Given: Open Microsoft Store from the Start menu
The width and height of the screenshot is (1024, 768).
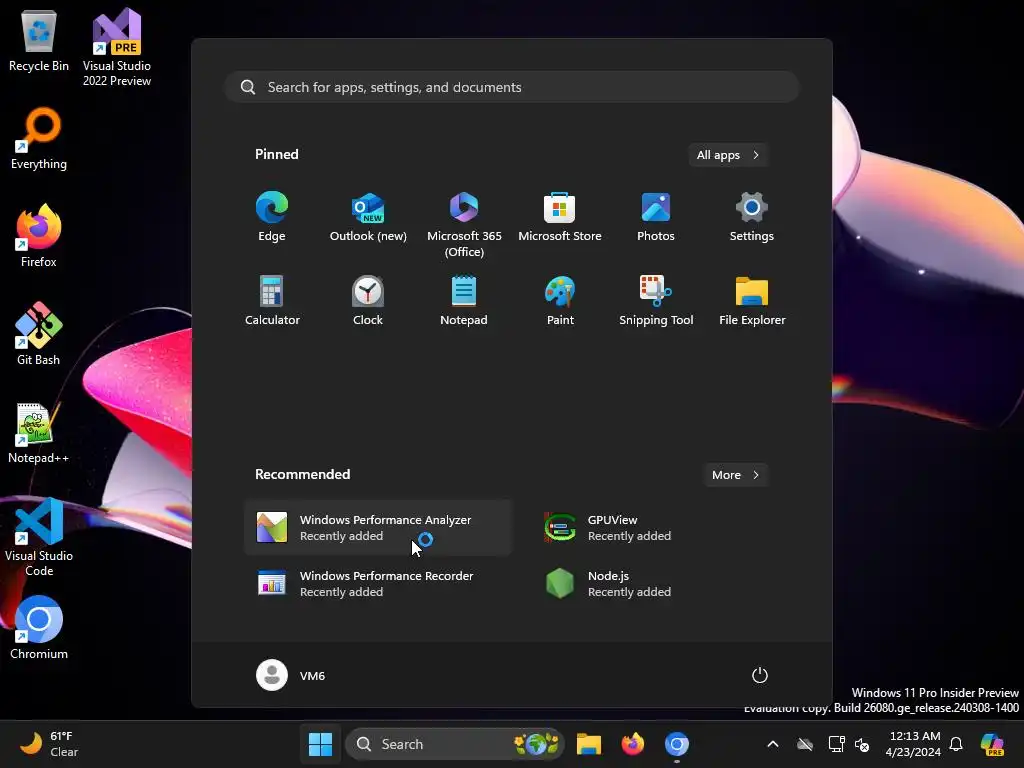Looking at the screenshot, I should 560,217.
